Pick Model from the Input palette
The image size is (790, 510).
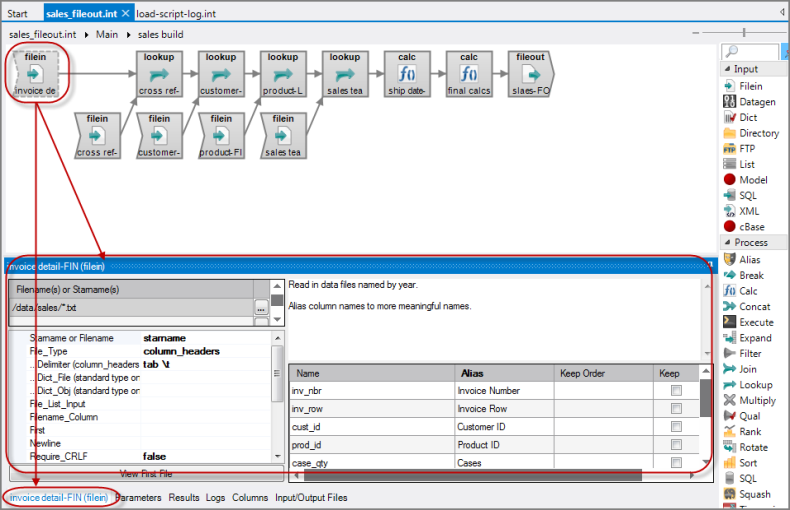746,180
